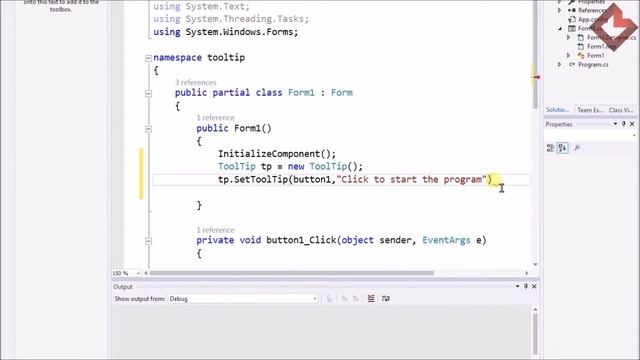
Task: Pin the Properties panel
Action: pos(623,124)
